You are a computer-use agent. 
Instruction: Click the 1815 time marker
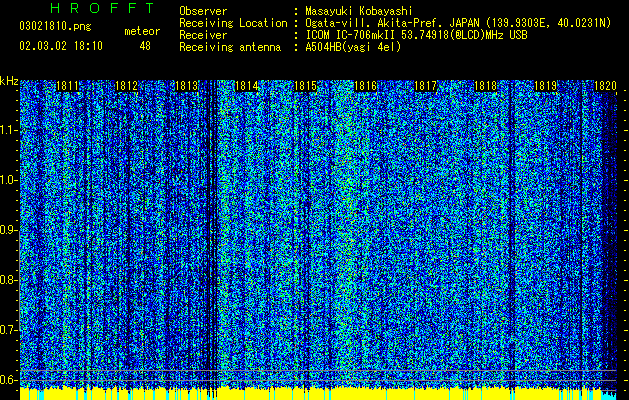306,86
